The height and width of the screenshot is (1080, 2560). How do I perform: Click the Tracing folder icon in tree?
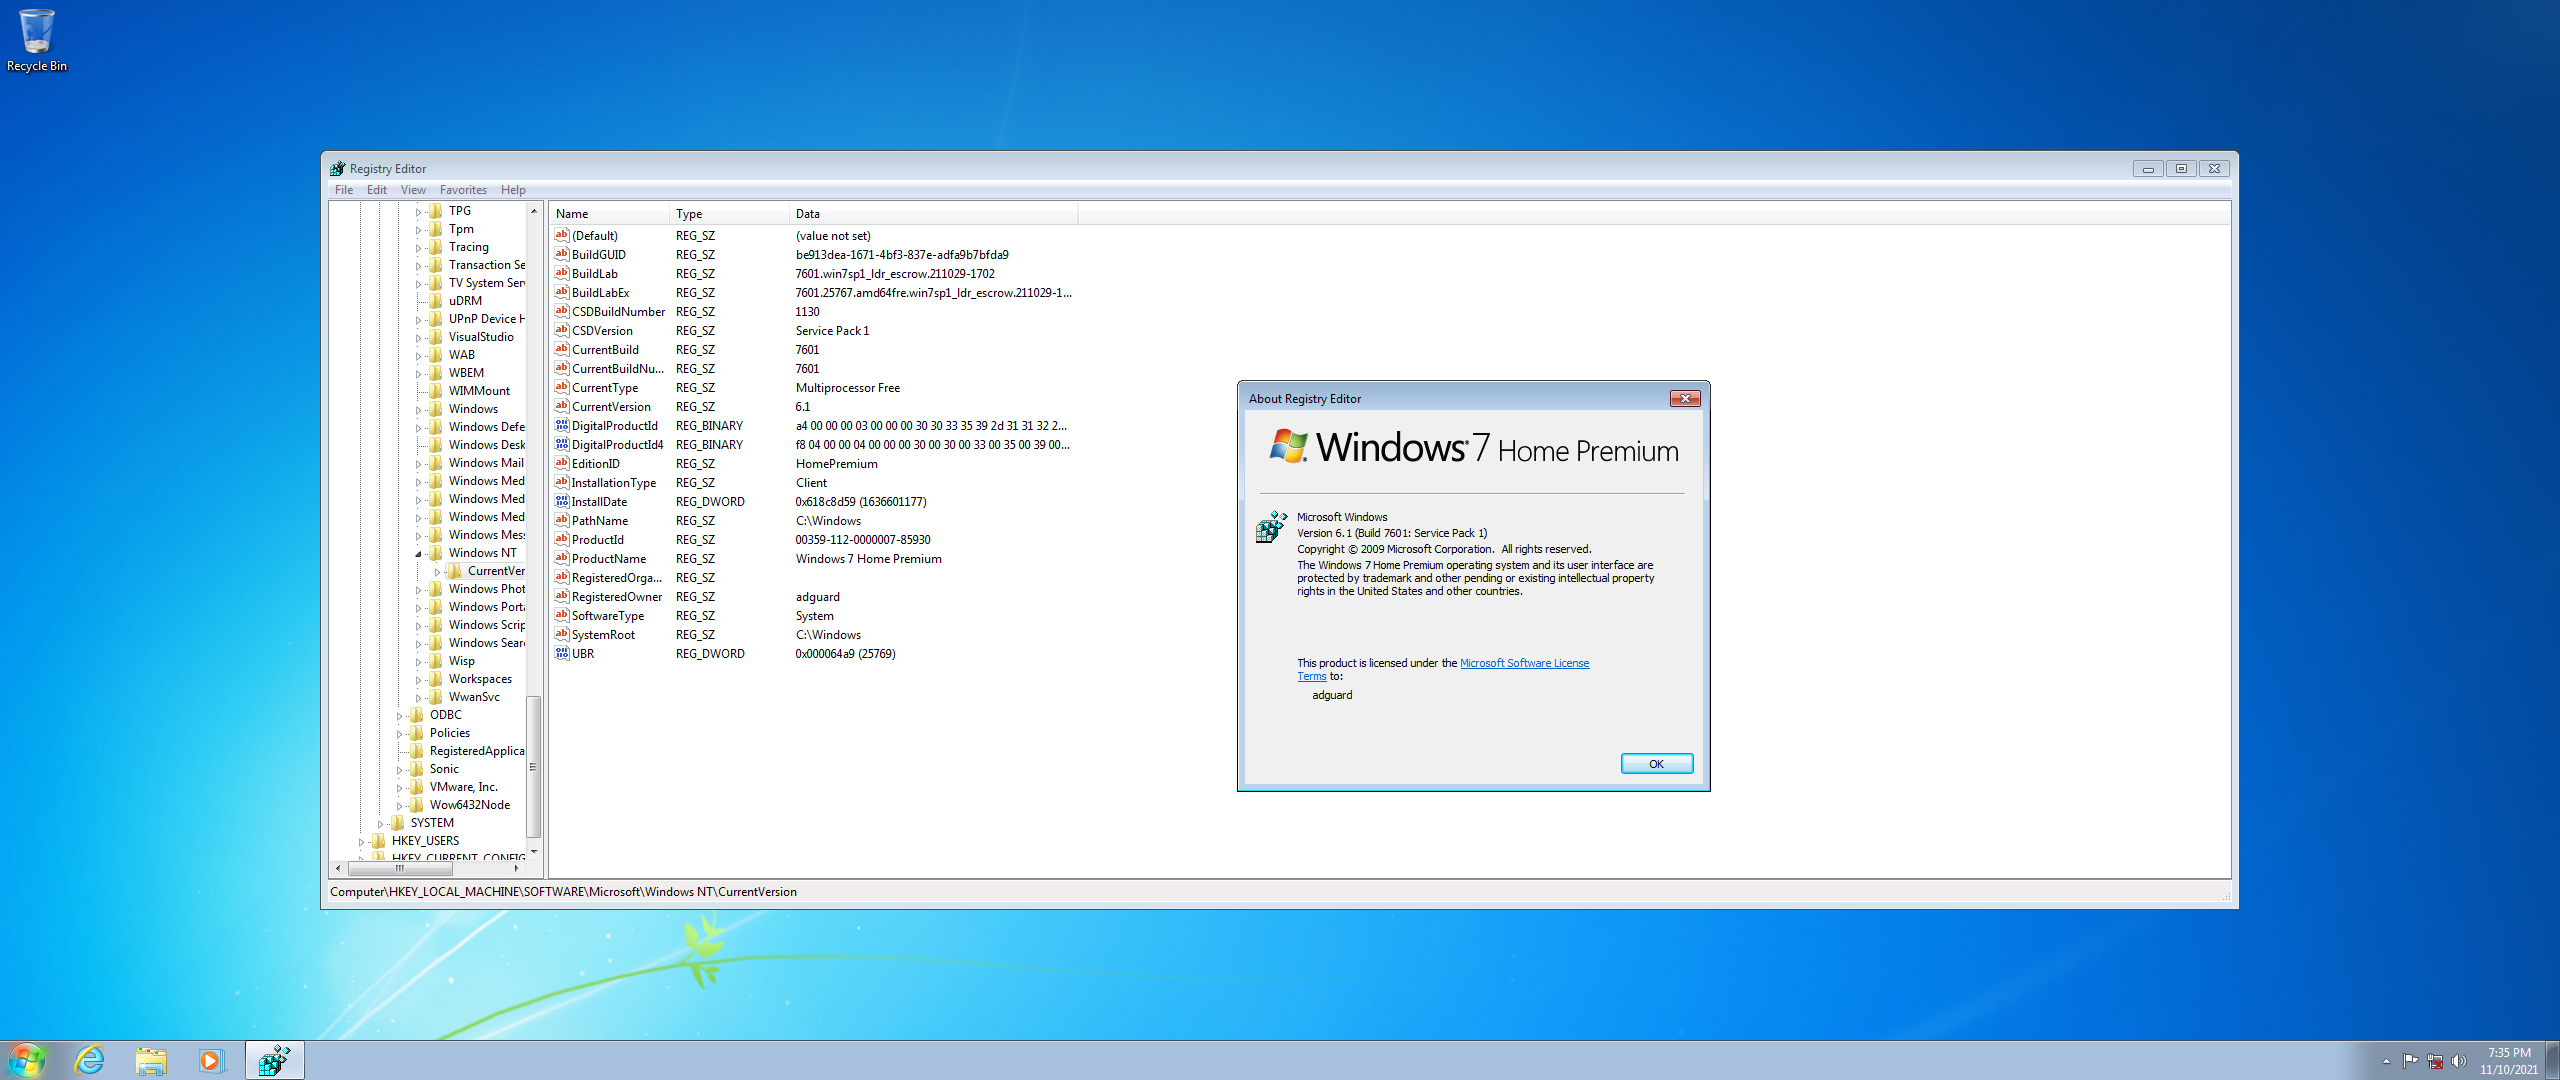(436, 247)
